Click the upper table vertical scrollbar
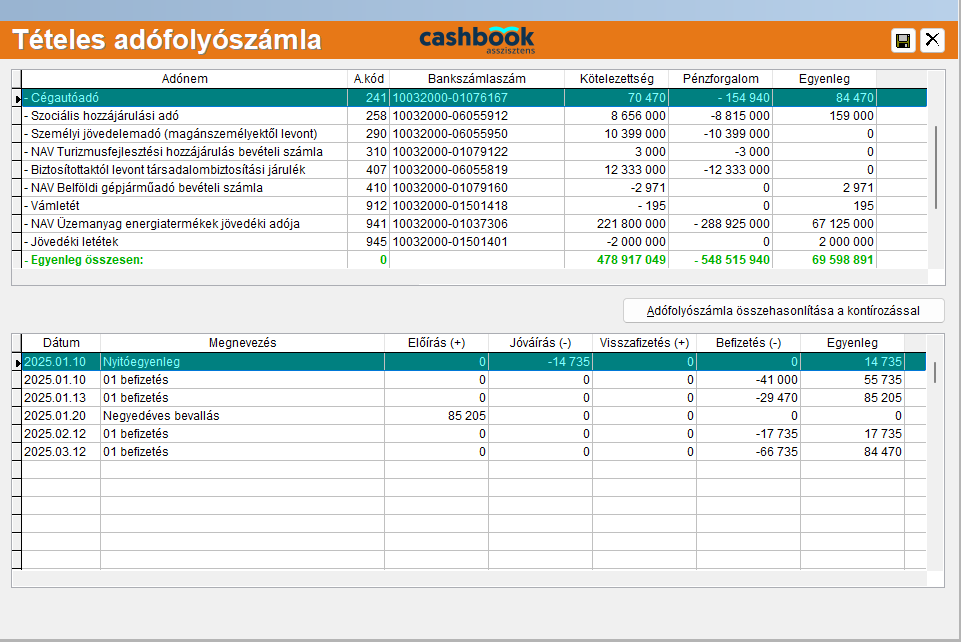961x642 pixels. (x=936, y=167)
